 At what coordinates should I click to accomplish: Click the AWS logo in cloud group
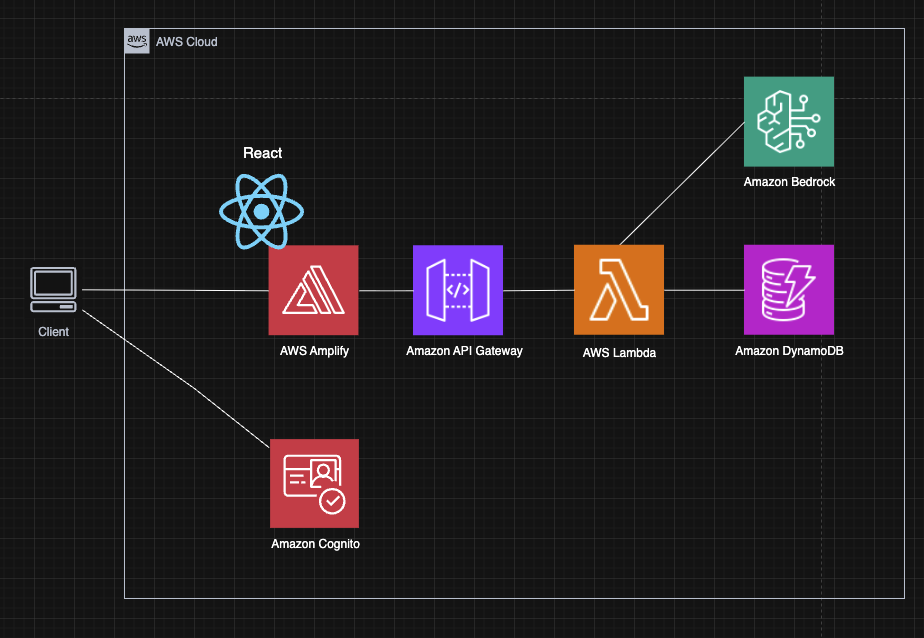click(137, 41)
